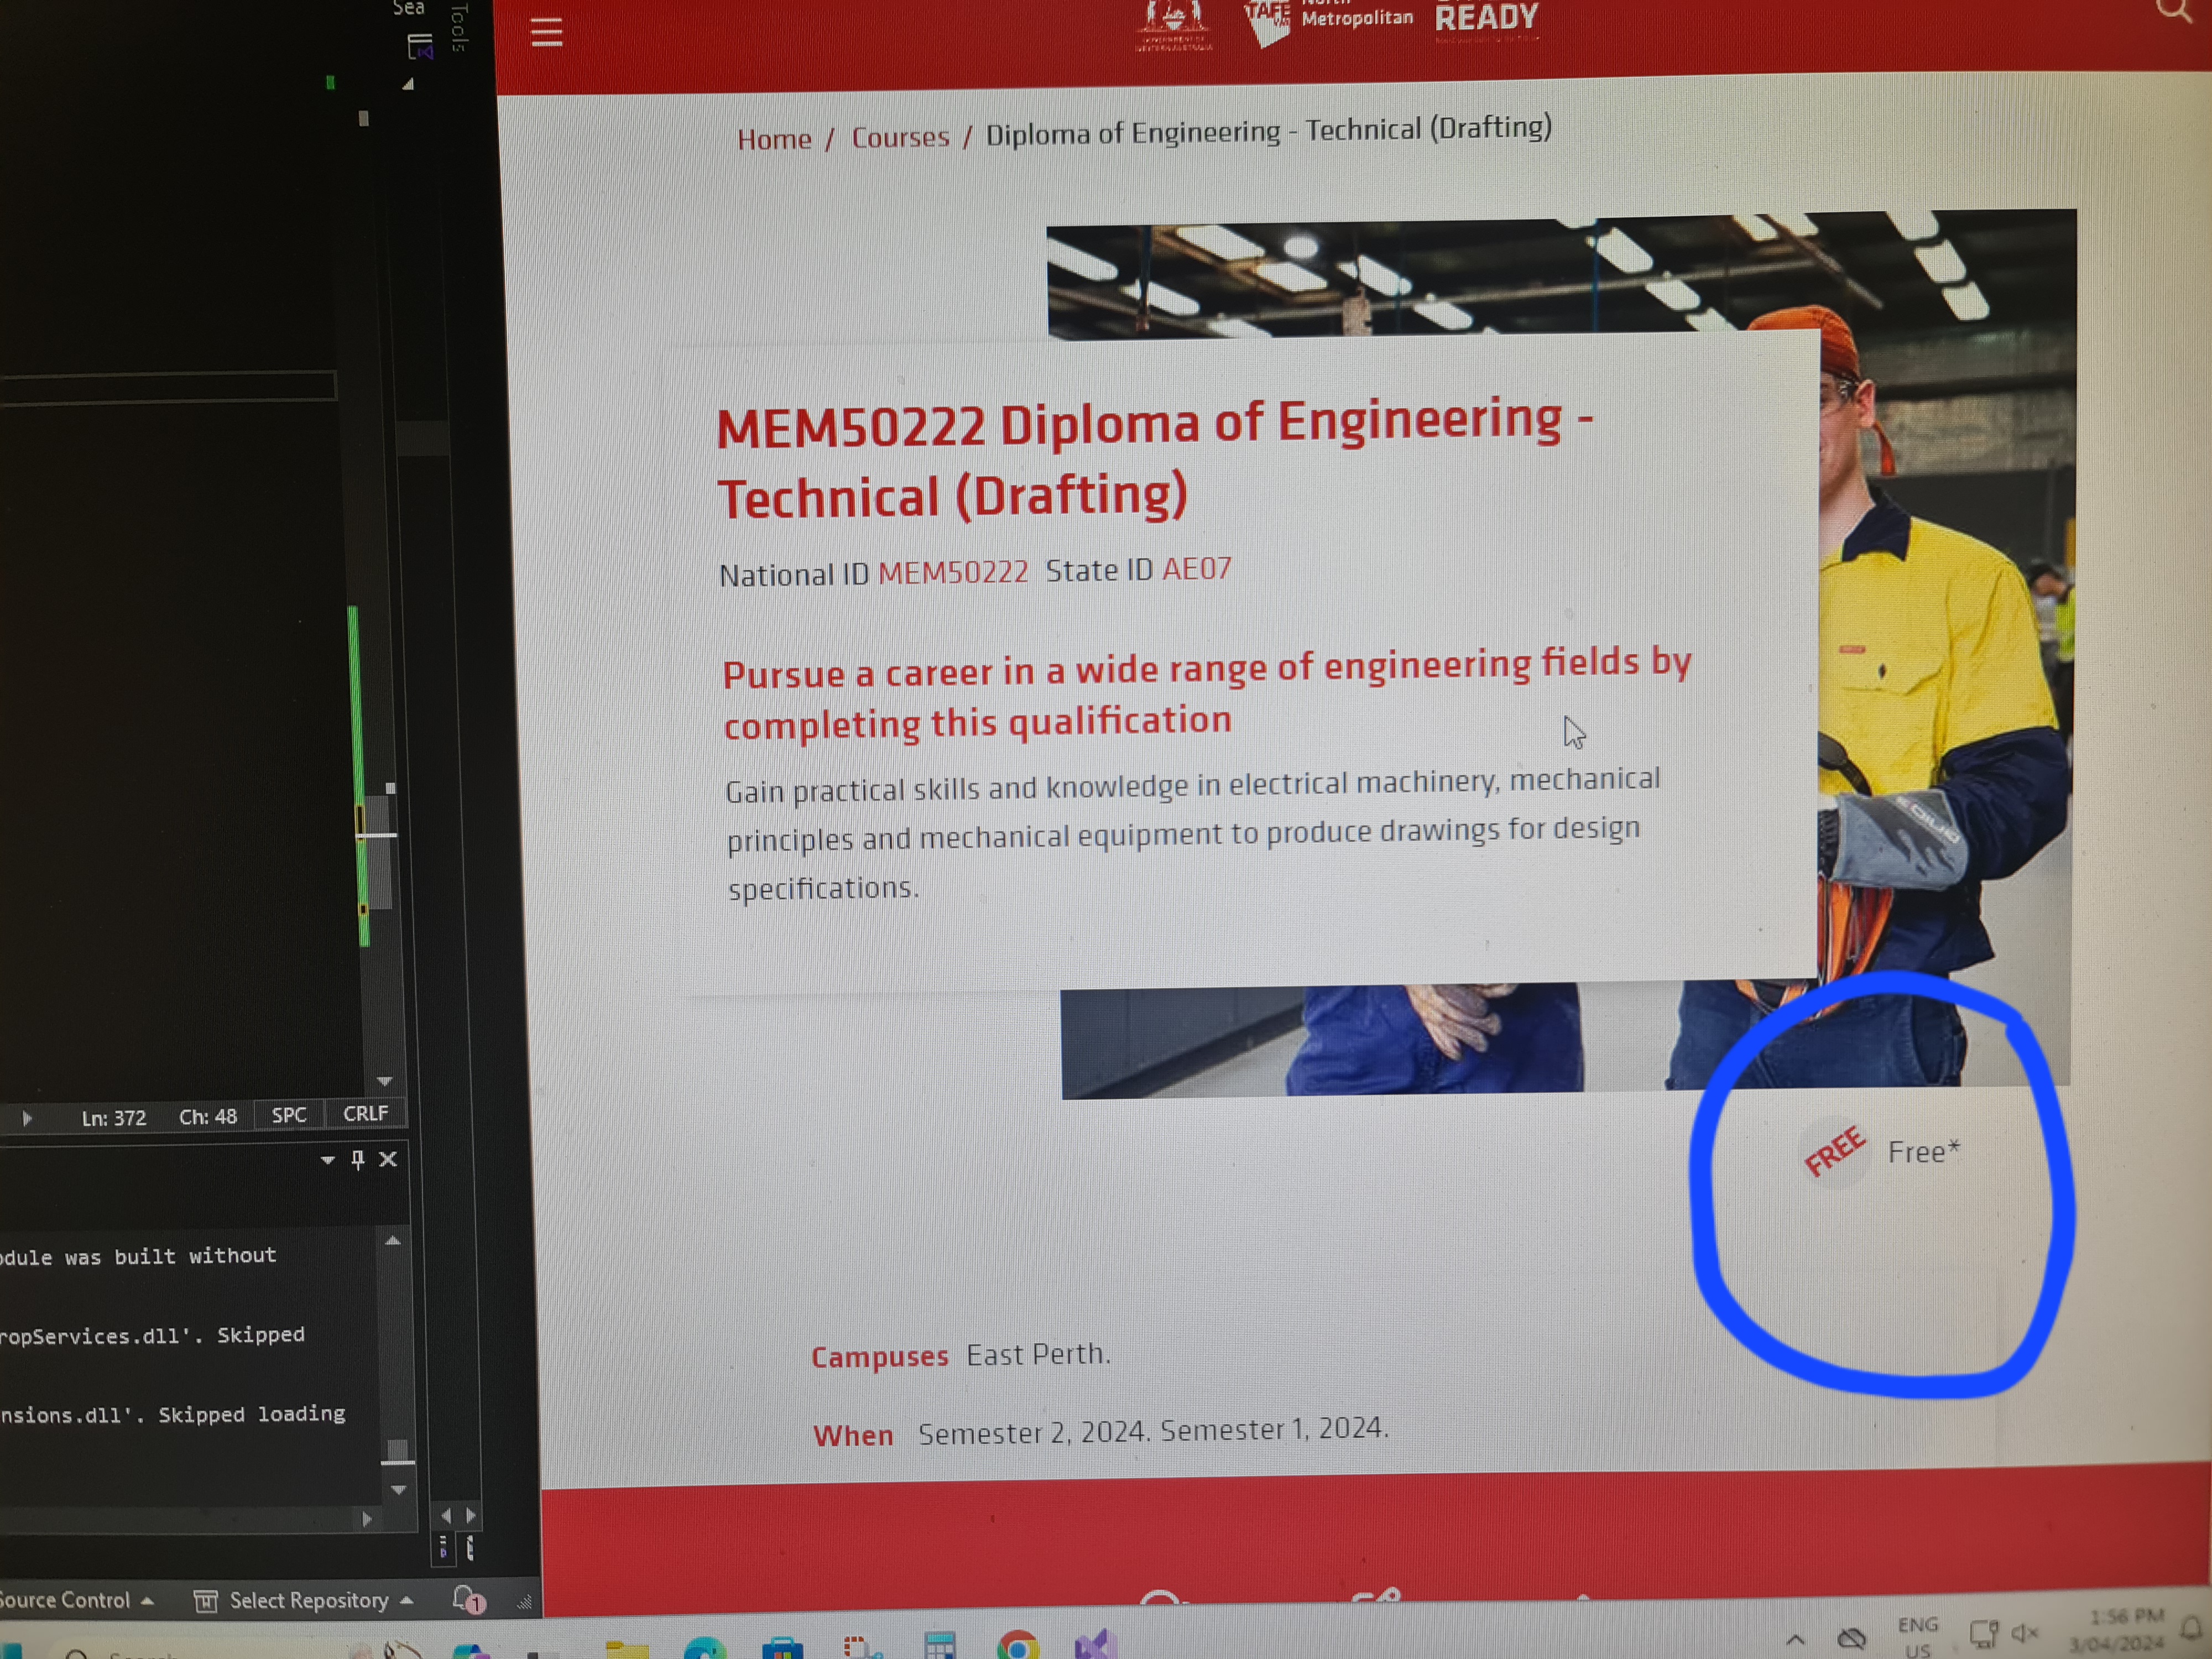Viewport: 2212px width, 1659px height.
Task: Open Microsoft Edge from taskbar
Action: 704,1647
